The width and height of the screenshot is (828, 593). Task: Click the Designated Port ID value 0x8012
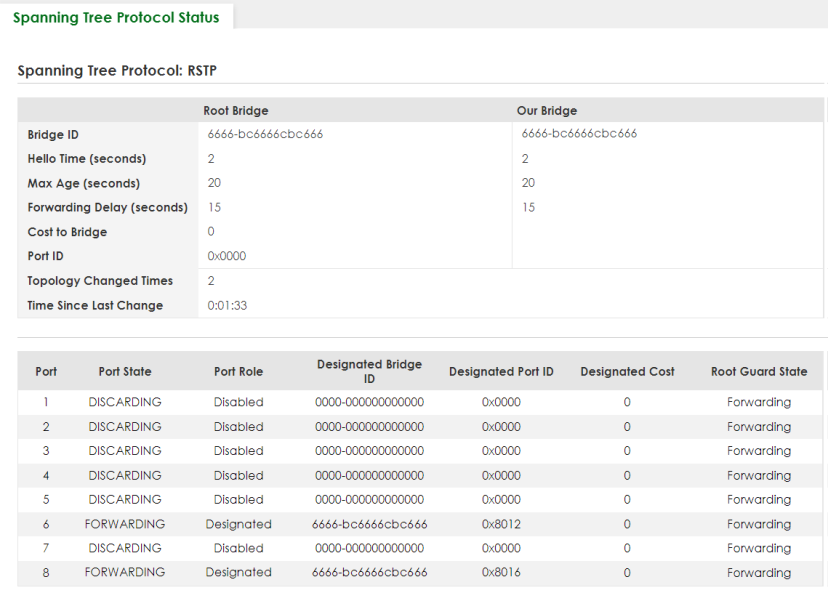(501, 524)
